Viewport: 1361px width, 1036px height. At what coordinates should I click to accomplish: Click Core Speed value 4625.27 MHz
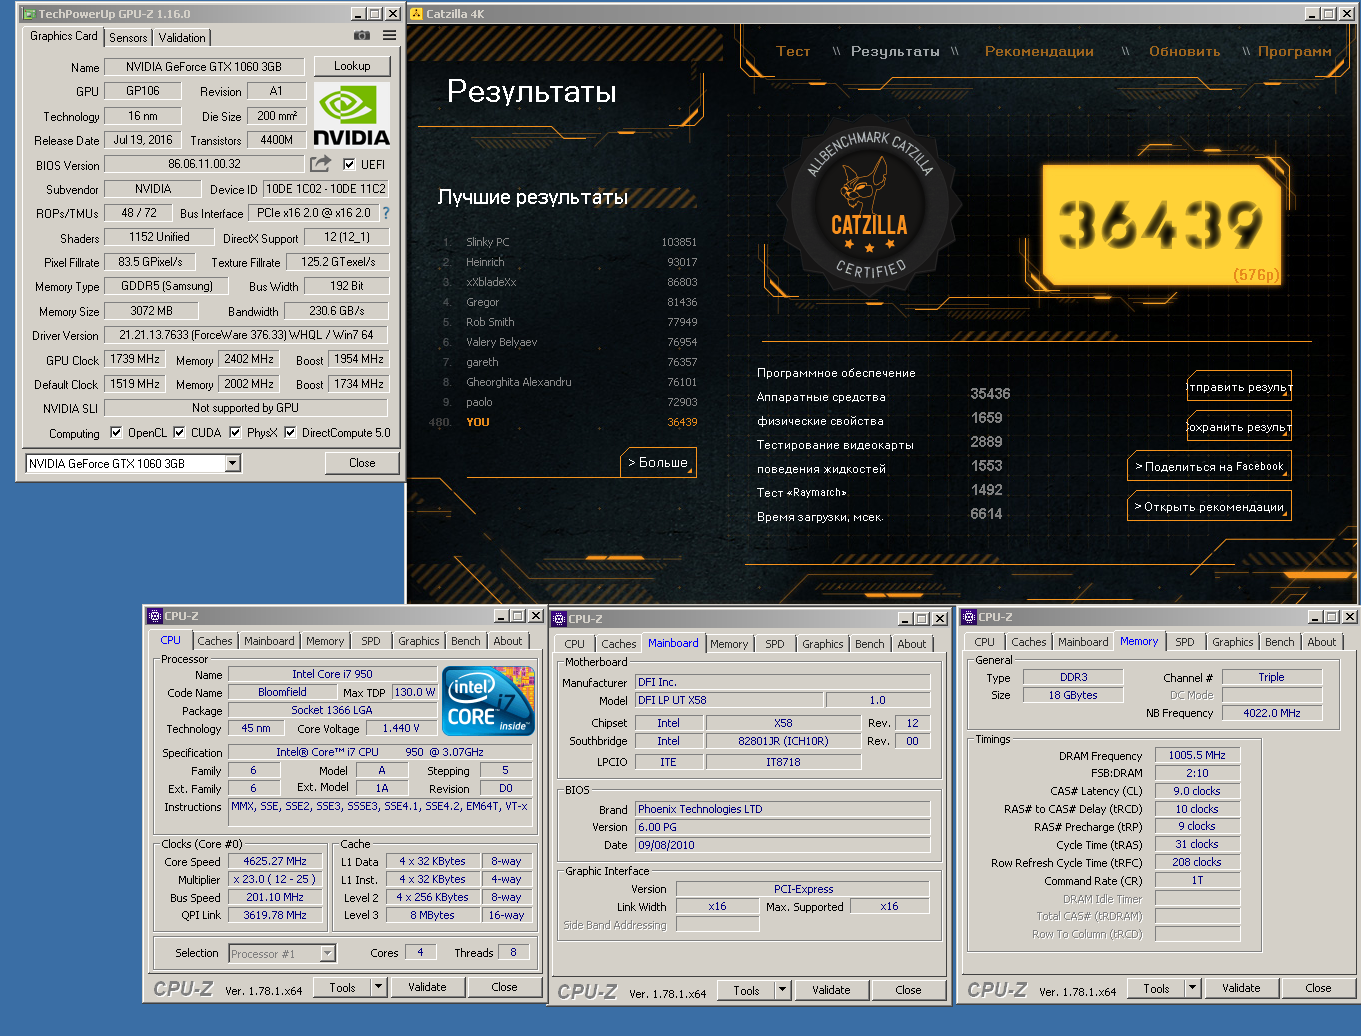(275, 861)
